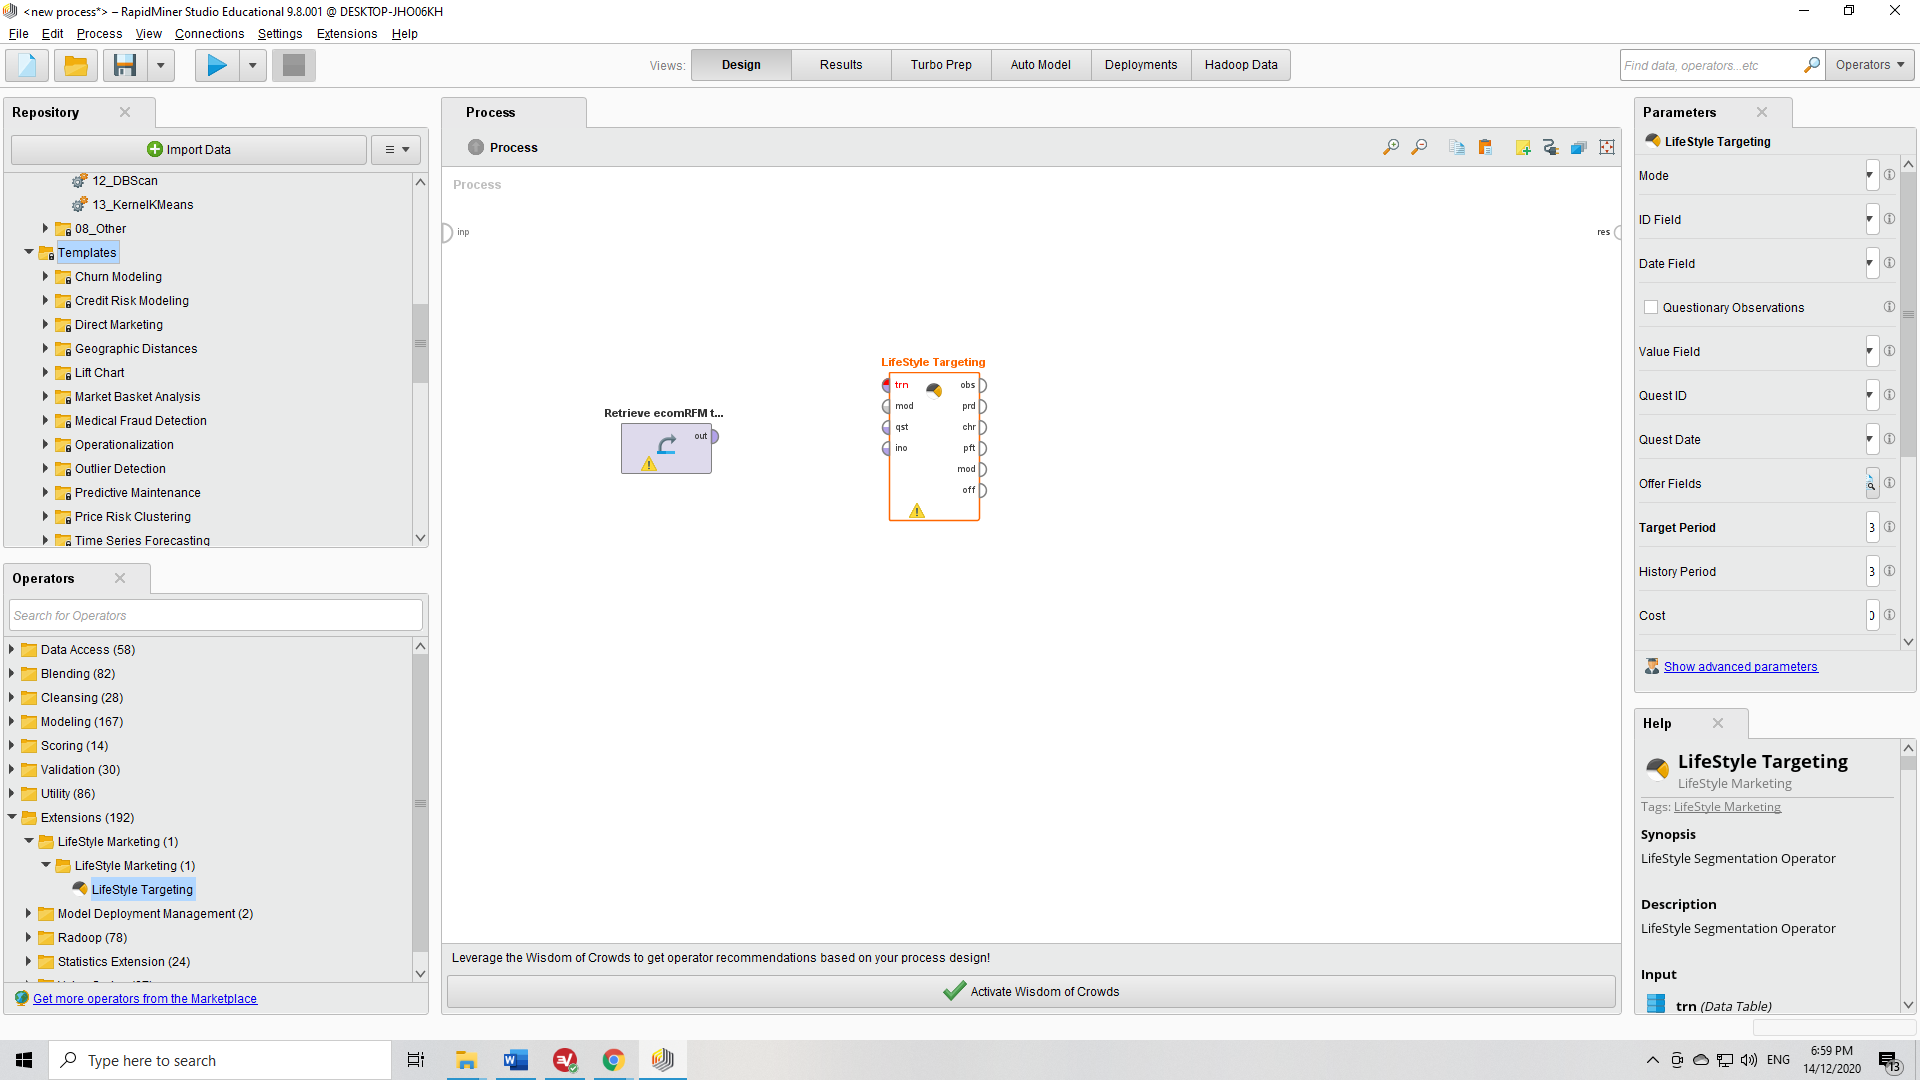Zoom out on the process canvas
Screen dimensions: 1920x1080
[1419, 147]
